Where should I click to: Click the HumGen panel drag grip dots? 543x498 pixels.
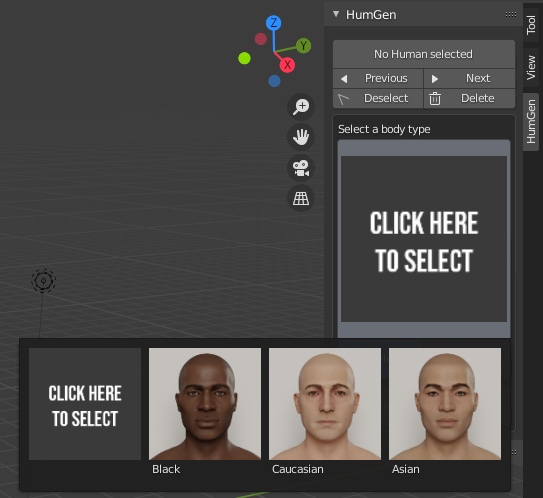511,14
